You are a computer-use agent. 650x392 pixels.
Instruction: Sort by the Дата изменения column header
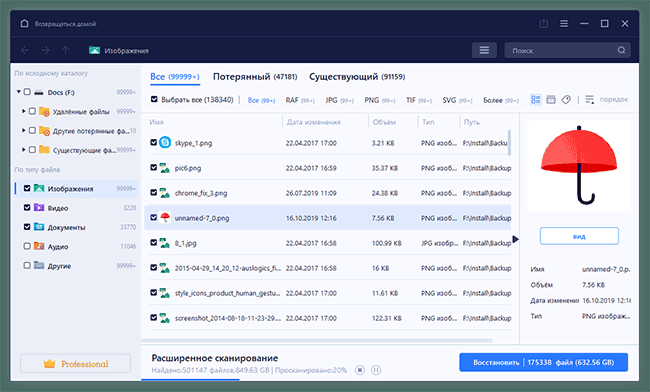313,122
